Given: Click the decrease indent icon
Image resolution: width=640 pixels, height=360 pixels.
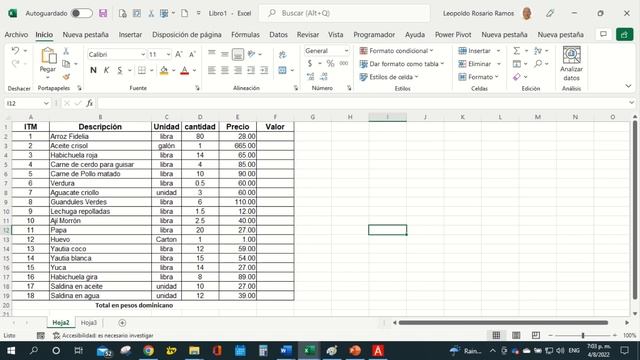Looking at the screenshot, I should point(251,70).
